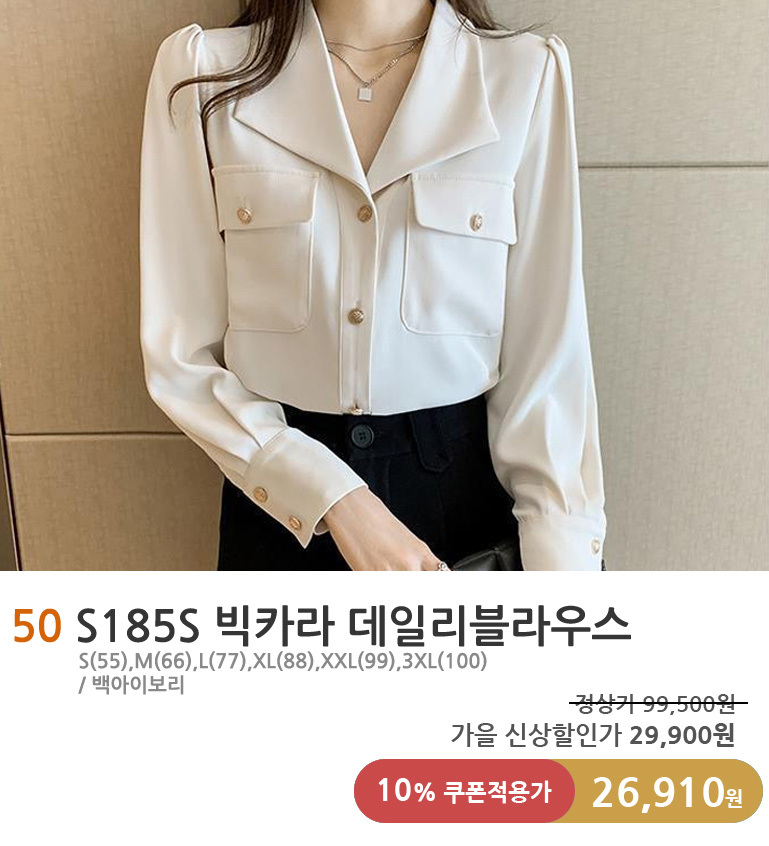The width and height of the screenshot is (769, 846).
Task: Open the S185S 빅카라 데일리블라우스 title
Action: click(x=354, y=626)
